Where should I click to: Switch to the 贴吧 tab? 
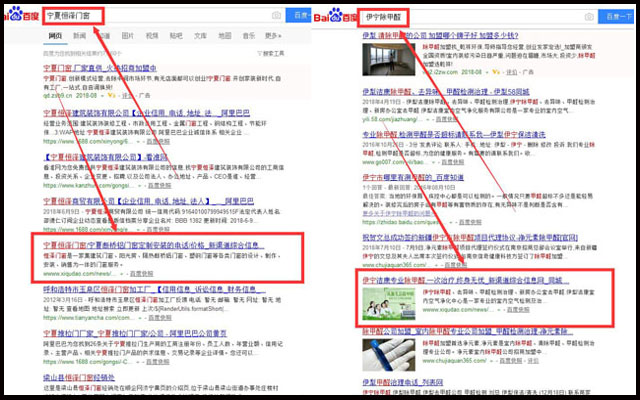tap(176, 36)
